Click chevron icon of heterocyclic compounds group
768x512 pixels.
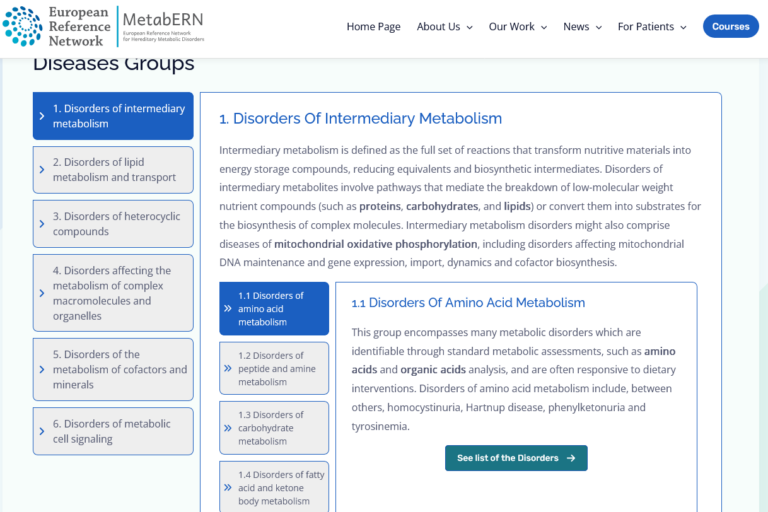click(x=42, y=224)
